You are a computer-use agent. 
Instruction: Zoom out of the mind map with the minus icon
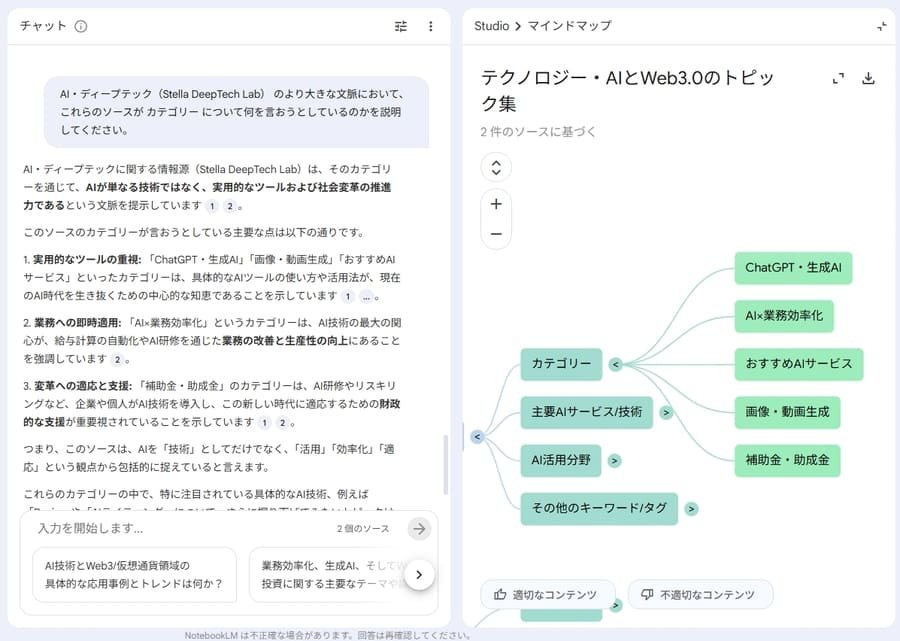pyautogui.click(x=495, y=234)
